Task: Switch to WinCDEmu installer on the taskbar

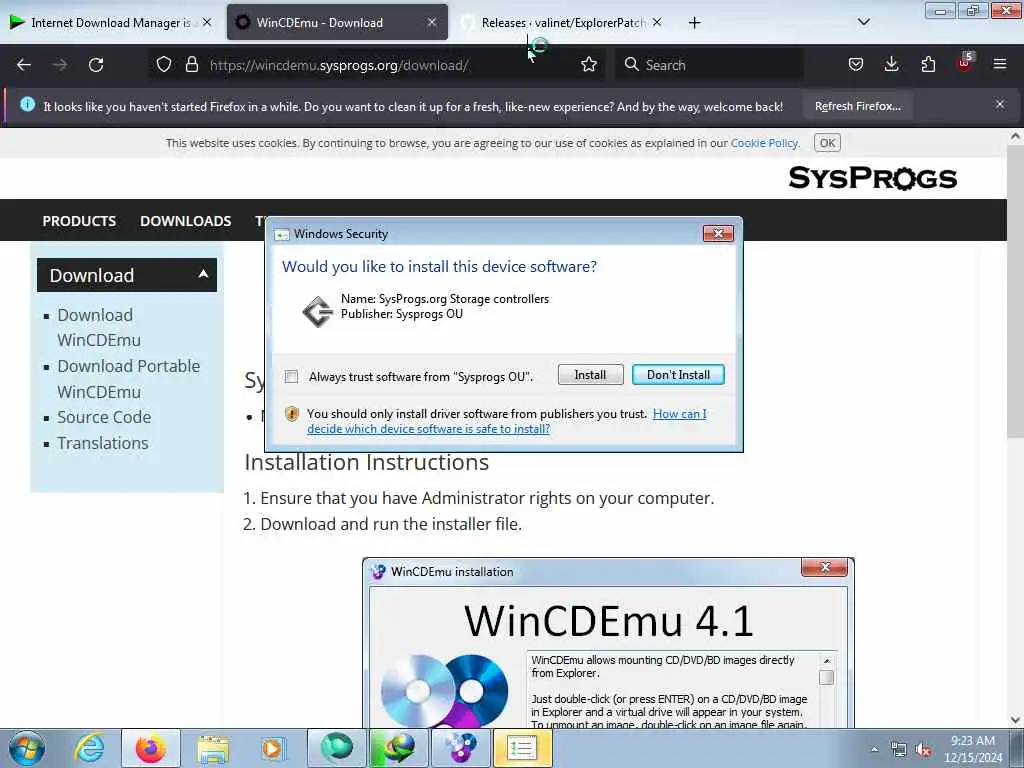Action: click(x=460, y=748)
